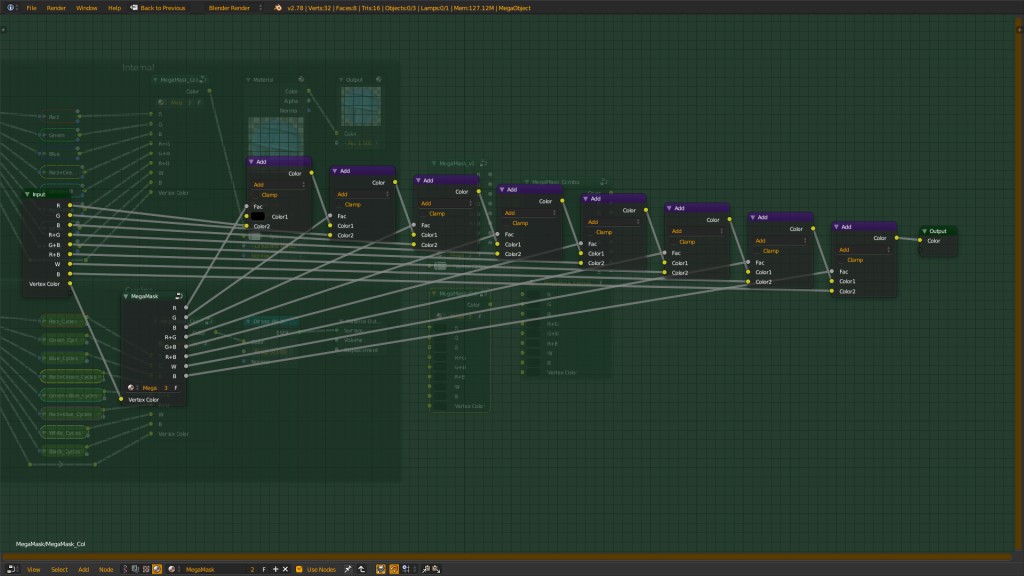Open the Node menu

106,570
